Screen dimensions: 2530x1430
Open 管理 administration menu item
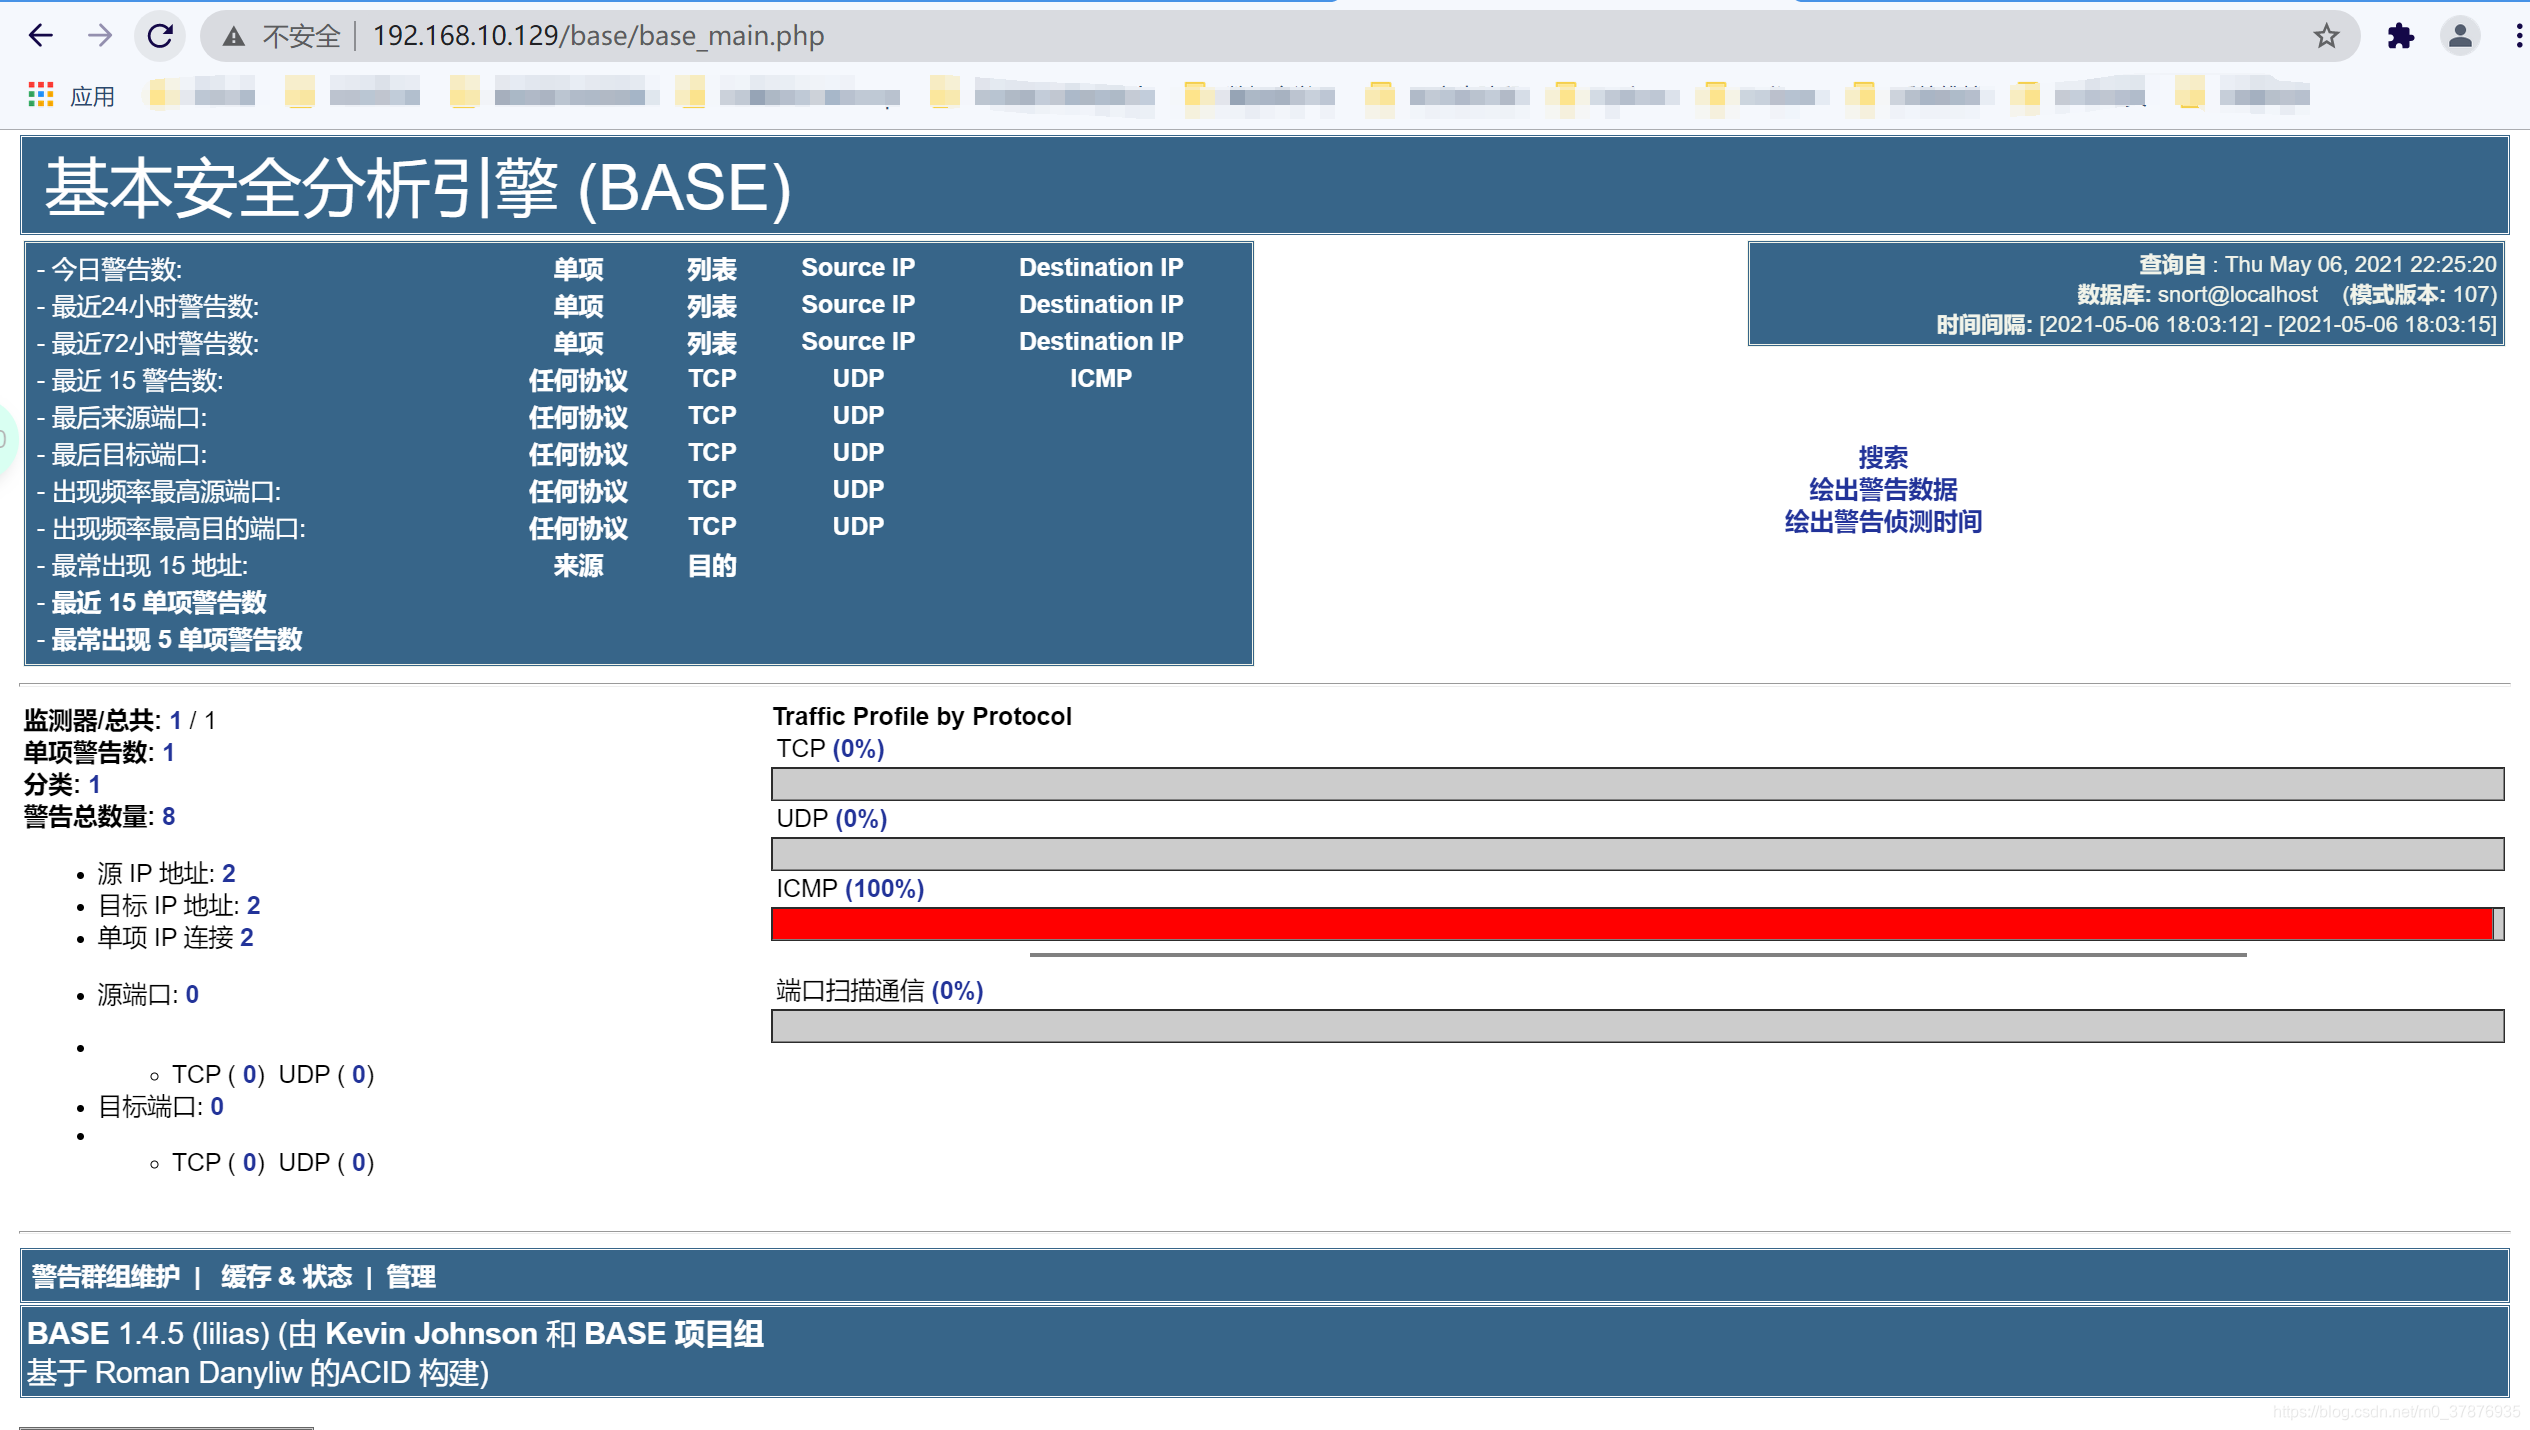tap(410, 1276)
